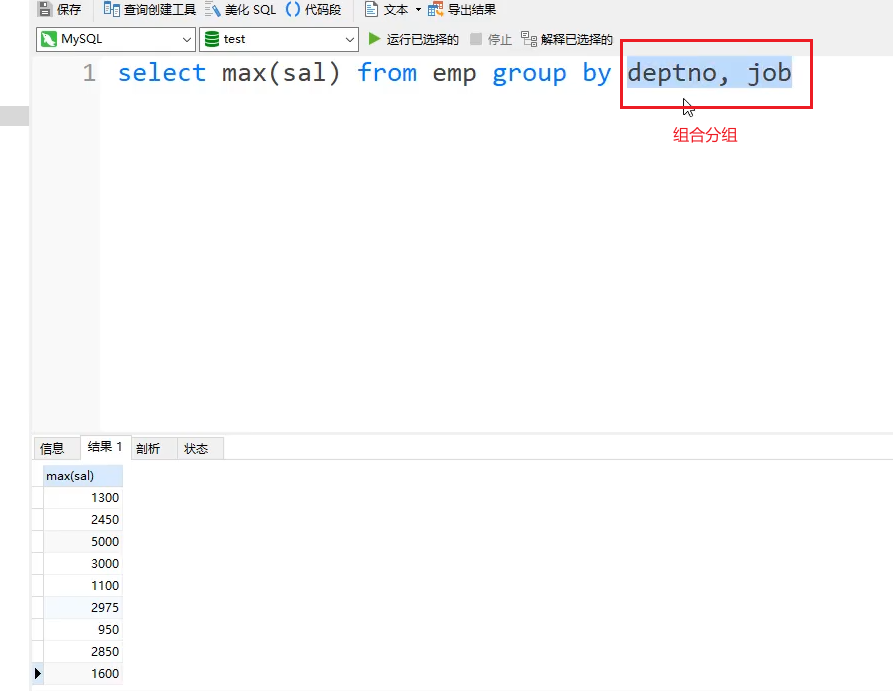Select the result cell 5000
Image resolution: width=893 pixels, height=691 pixels.
pos(83,542)
